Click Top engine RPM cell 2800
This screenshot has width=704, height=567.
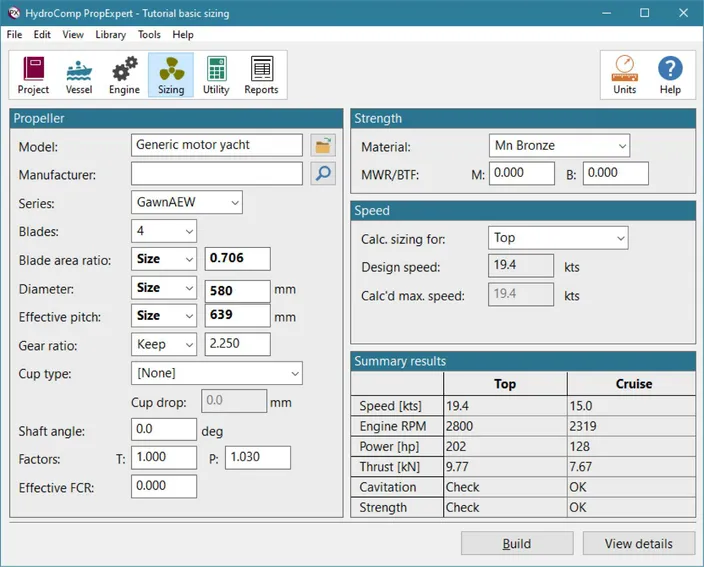click(x=505, y=426)
